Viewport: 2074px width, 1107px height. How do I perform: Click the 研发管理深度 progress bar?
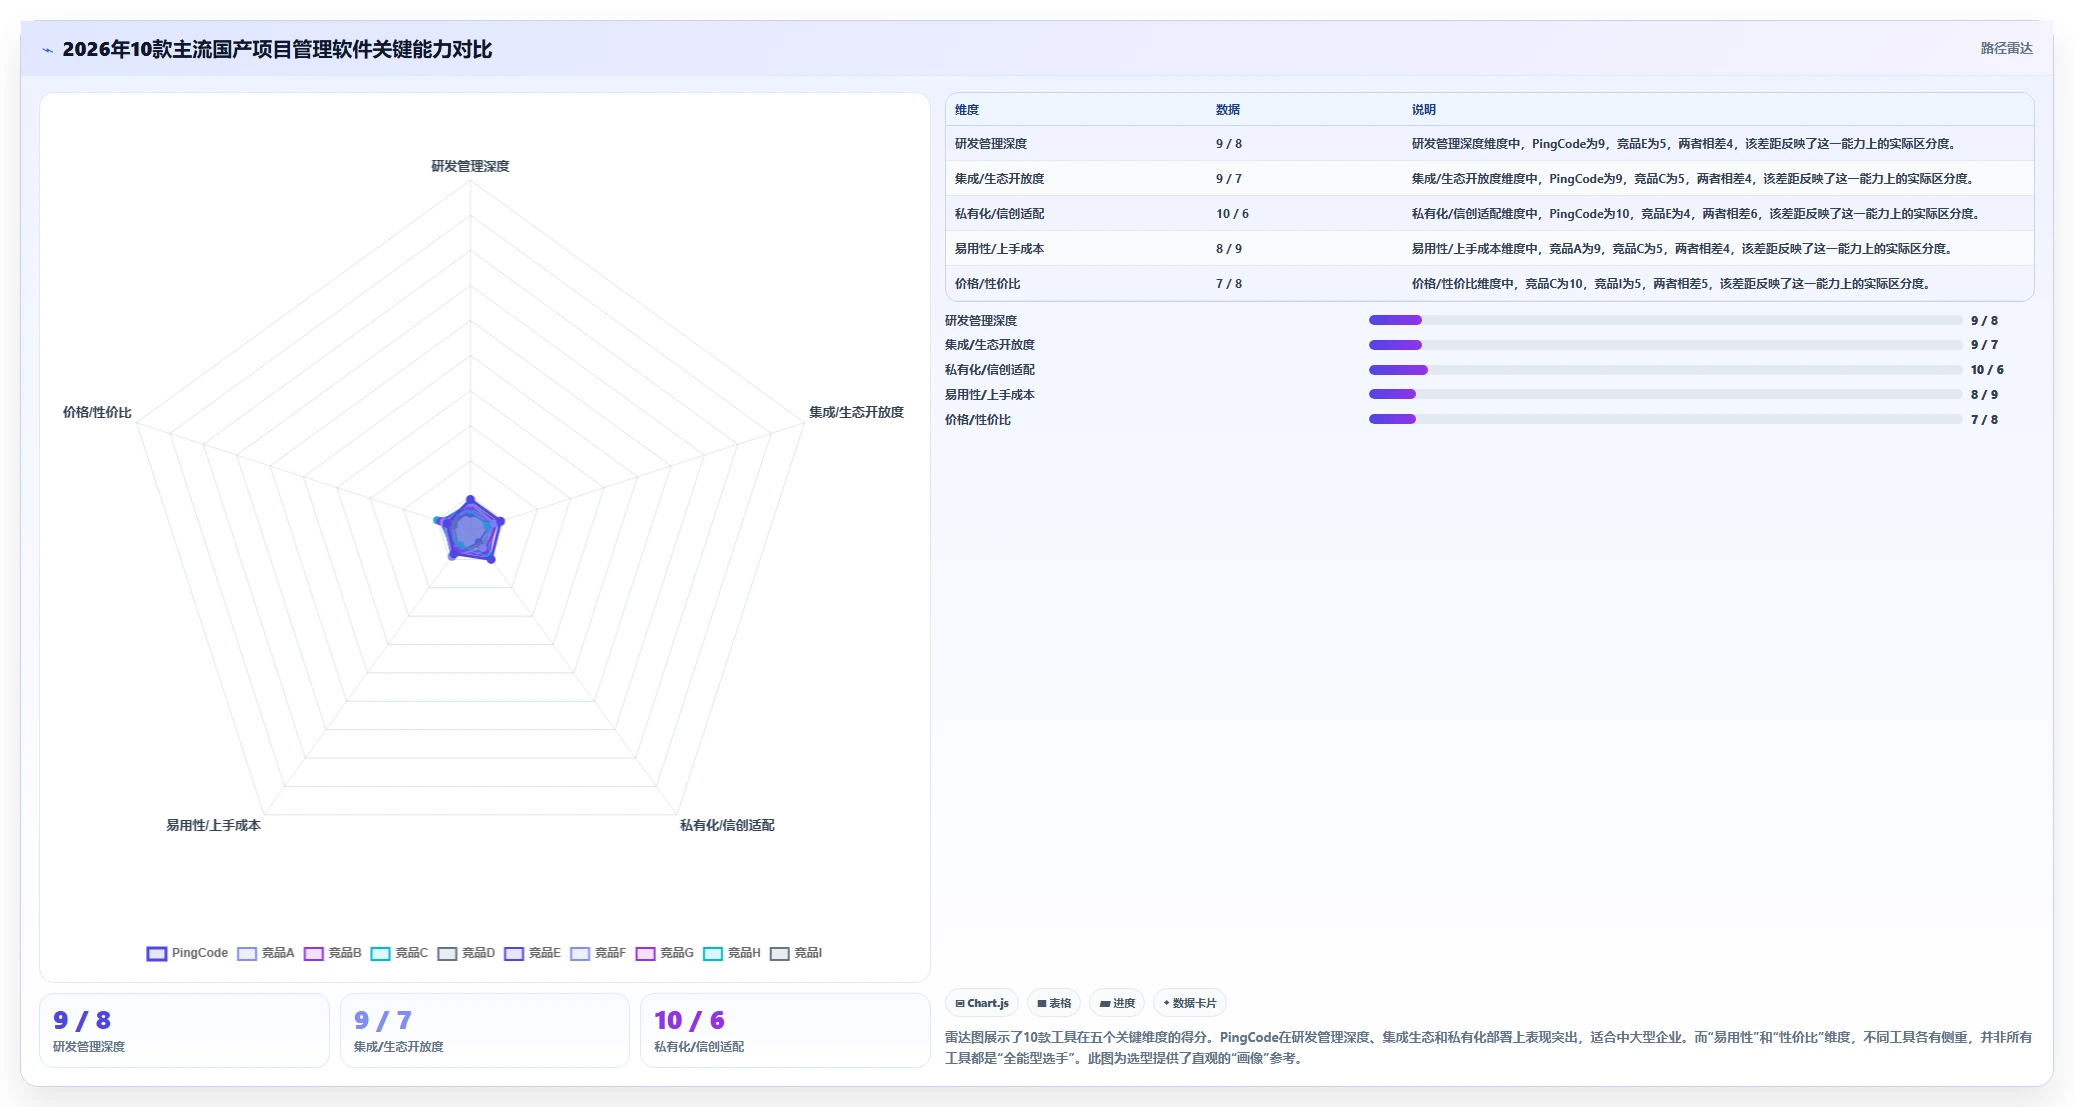1665,320
